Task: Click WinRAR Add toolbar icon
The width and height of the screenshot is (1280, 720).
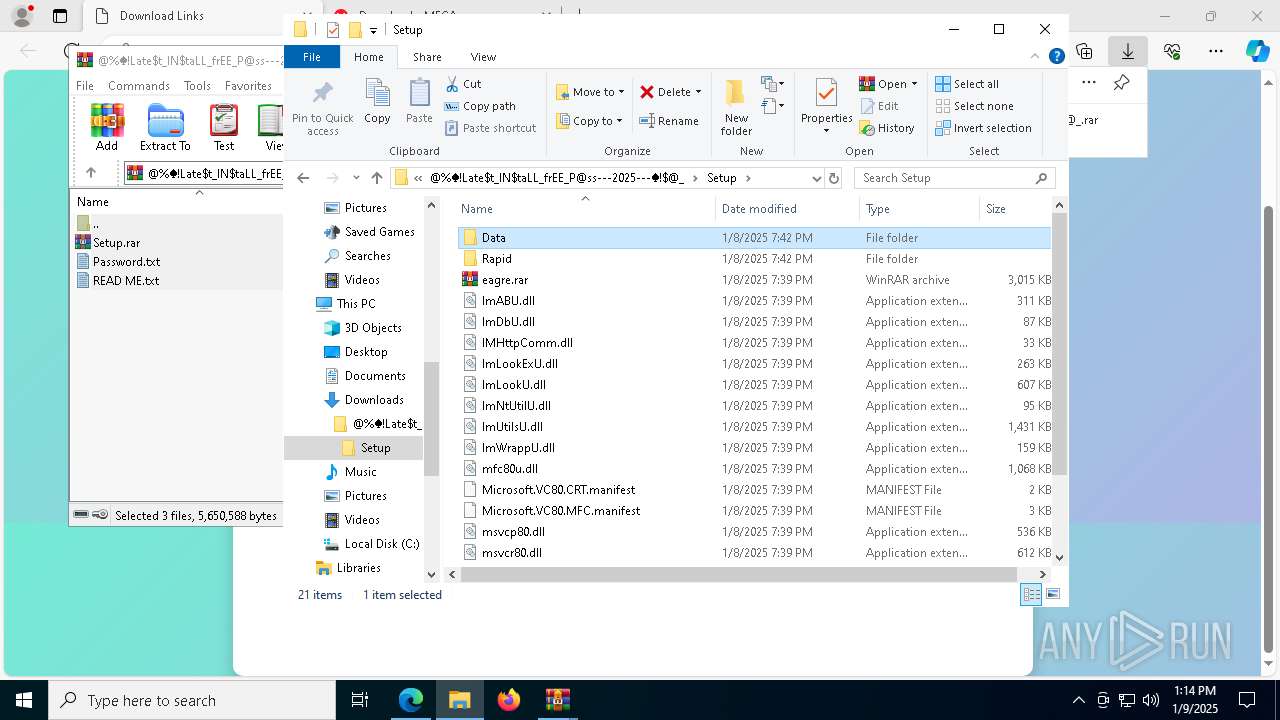Action: tap(107, 128)
